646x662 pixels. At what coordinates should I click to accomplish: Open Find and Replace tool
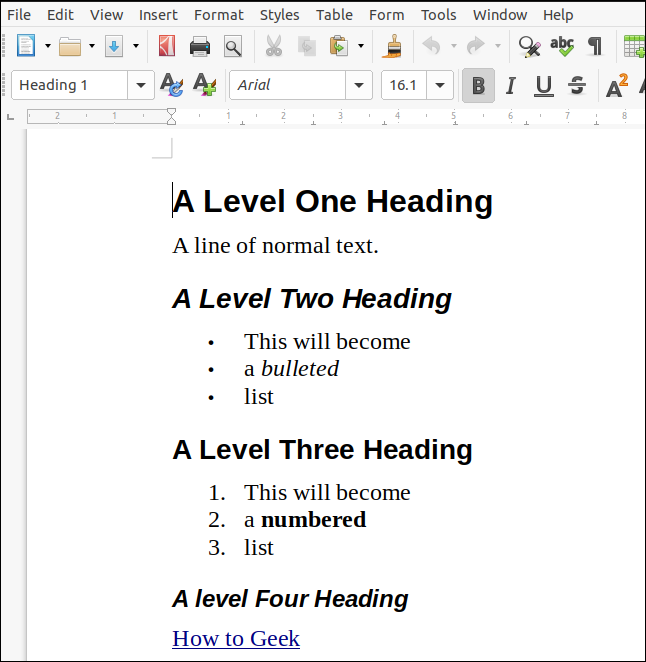pyautogui.click(x=529, y=46)
